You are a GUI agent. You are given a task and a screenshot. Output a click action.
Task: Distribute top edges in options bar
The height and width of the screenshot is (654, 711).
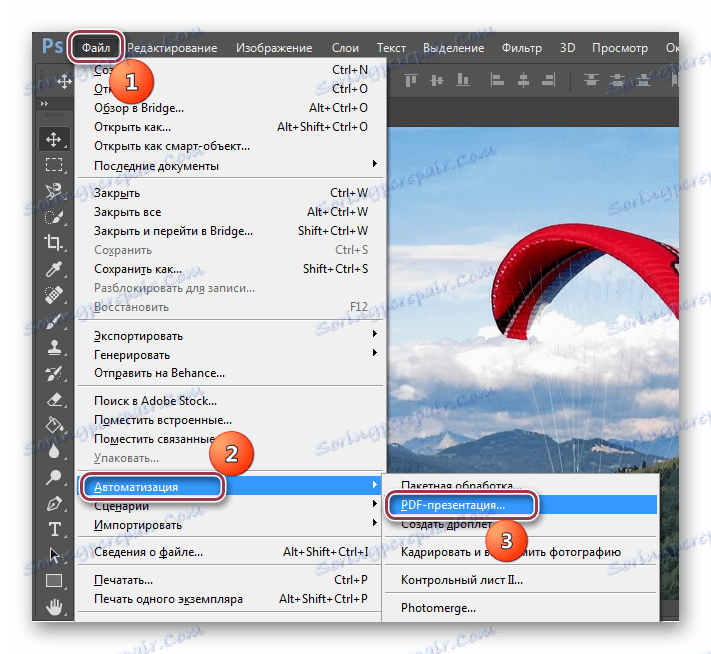coord(591,81)
